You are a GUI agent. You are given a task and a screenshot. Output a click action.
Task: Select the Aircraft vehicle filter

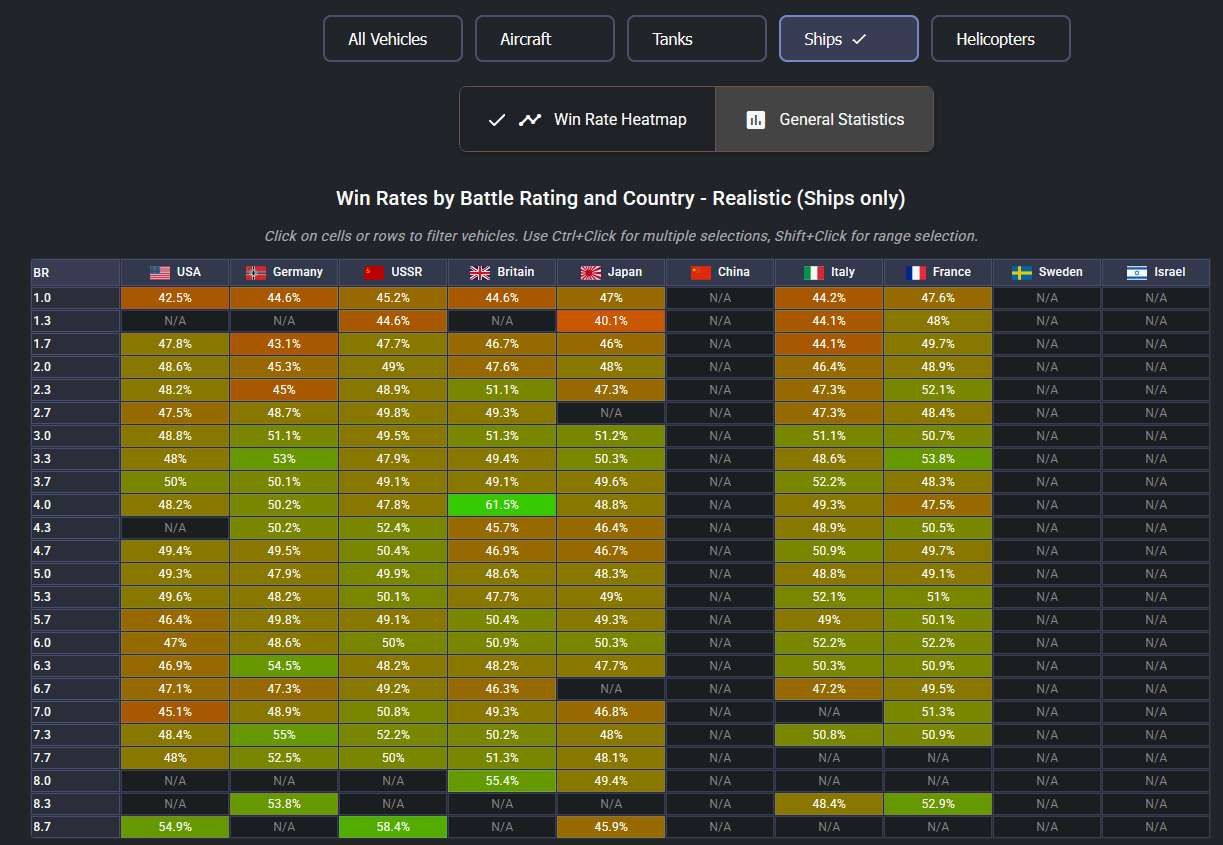pyautogui.click(x=545, y=39)
